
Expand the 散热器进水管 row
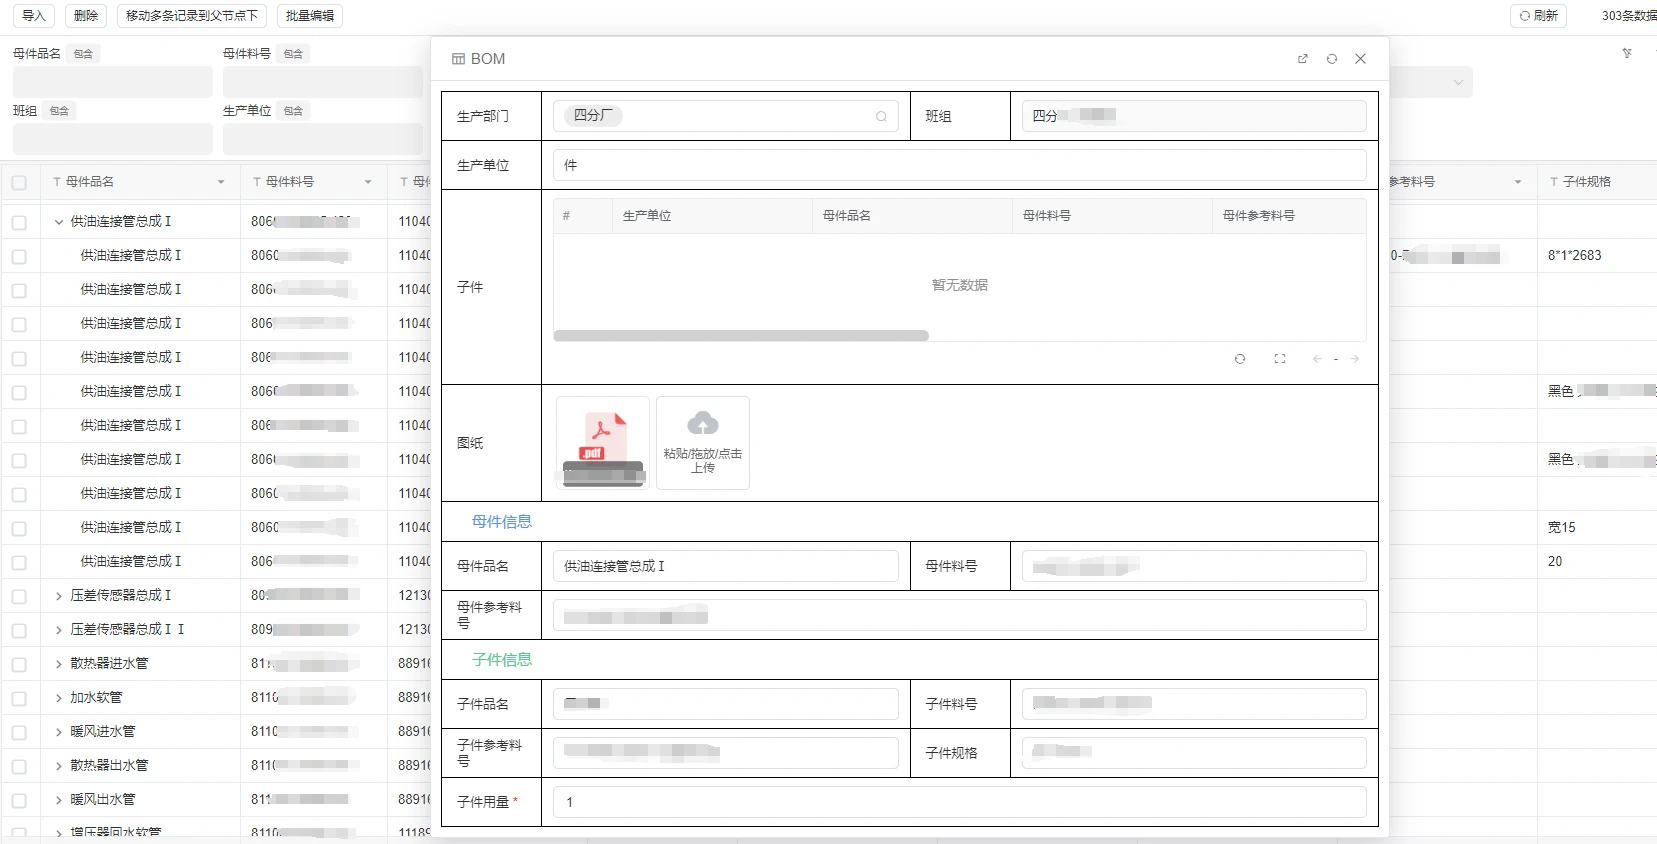[58, 664]
